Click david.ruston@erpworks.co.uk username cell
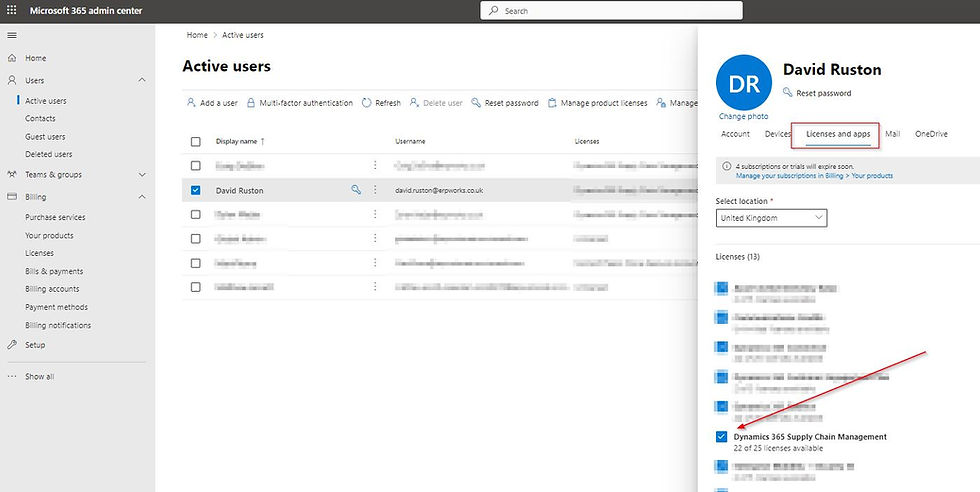 click(439, 190)
